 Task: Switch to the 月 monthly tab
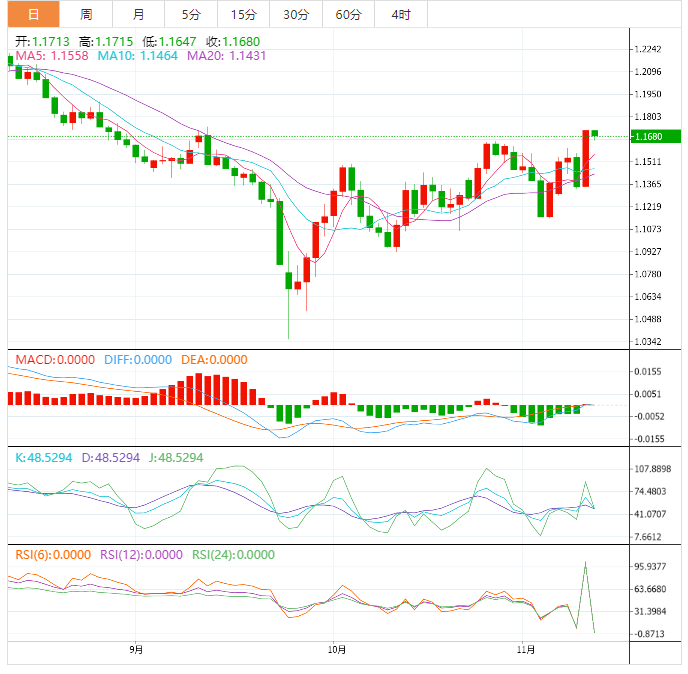coord(139,14)
